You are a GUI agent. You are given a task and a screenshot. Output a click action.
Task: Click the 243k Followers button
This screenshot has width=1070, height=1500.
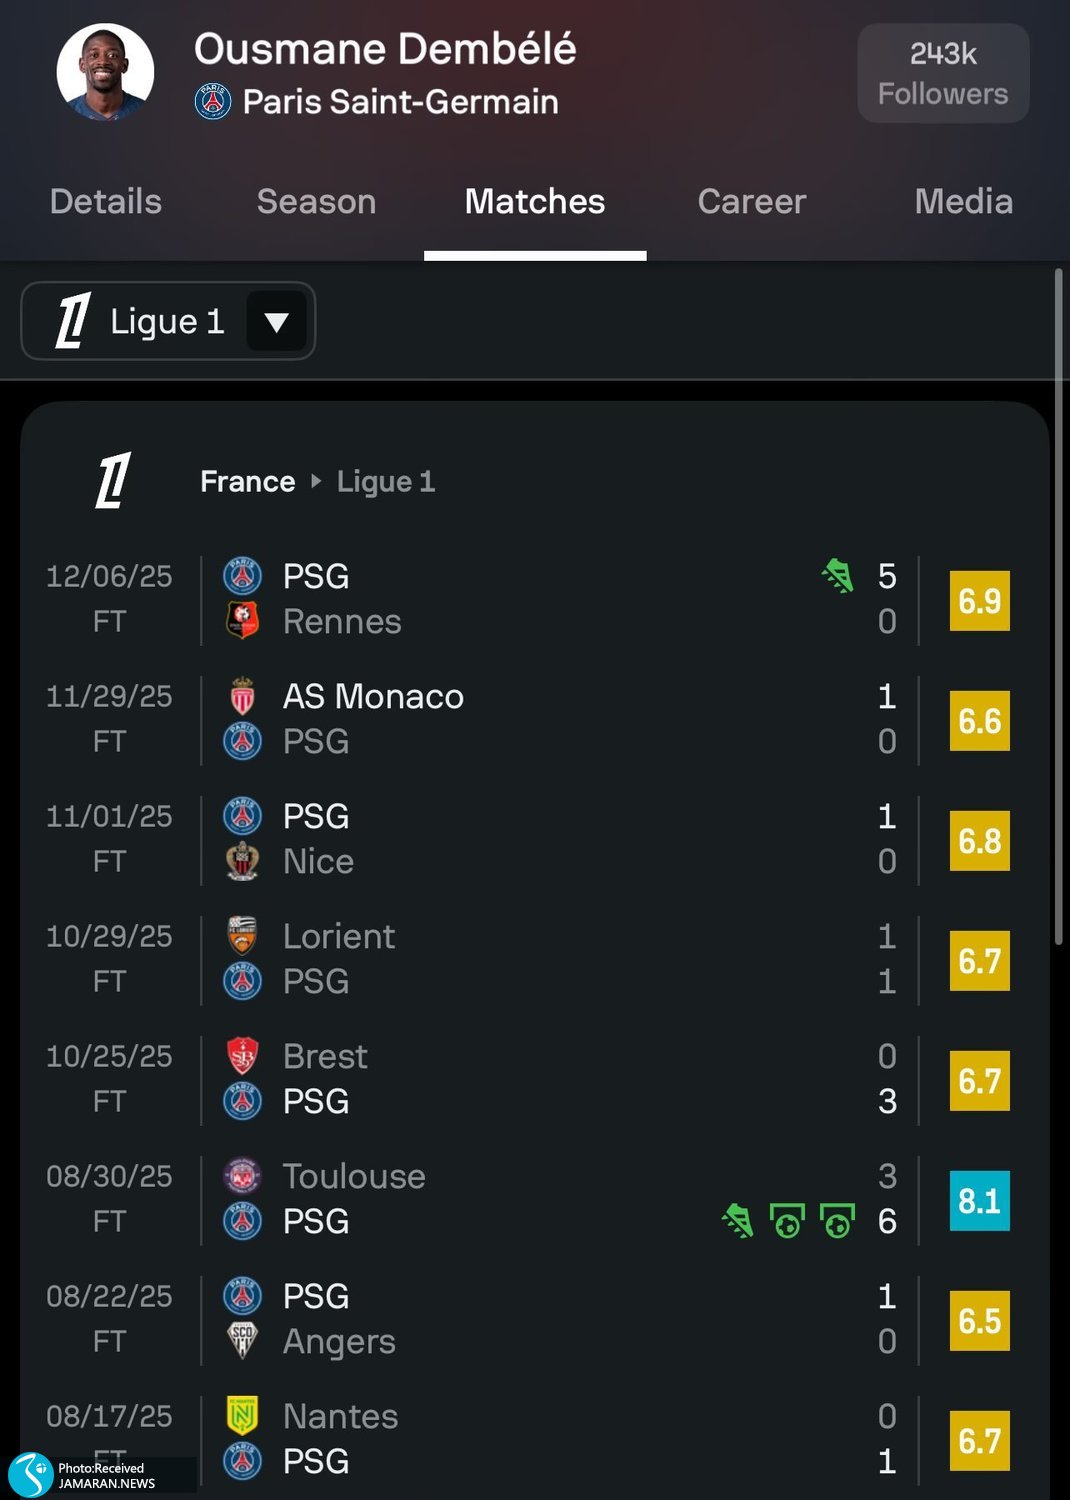(943, 73)
